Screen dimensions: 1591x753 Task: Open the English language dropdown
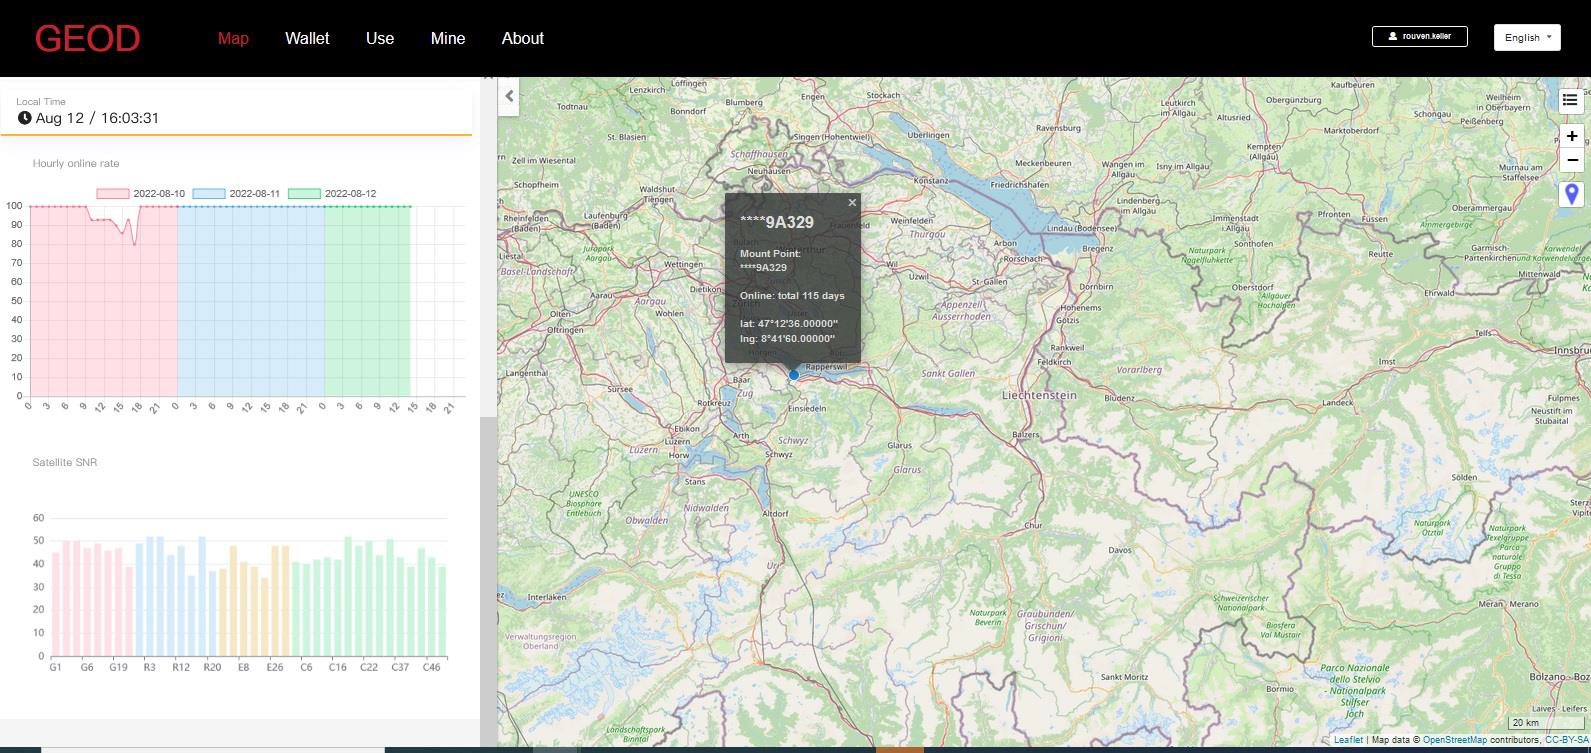(1527, 37)
